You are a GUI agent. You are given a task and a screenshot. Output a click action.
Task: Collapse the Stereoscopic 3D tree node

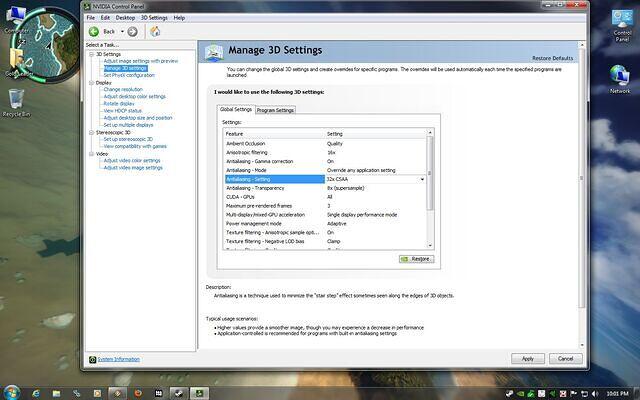click(91, 131)
